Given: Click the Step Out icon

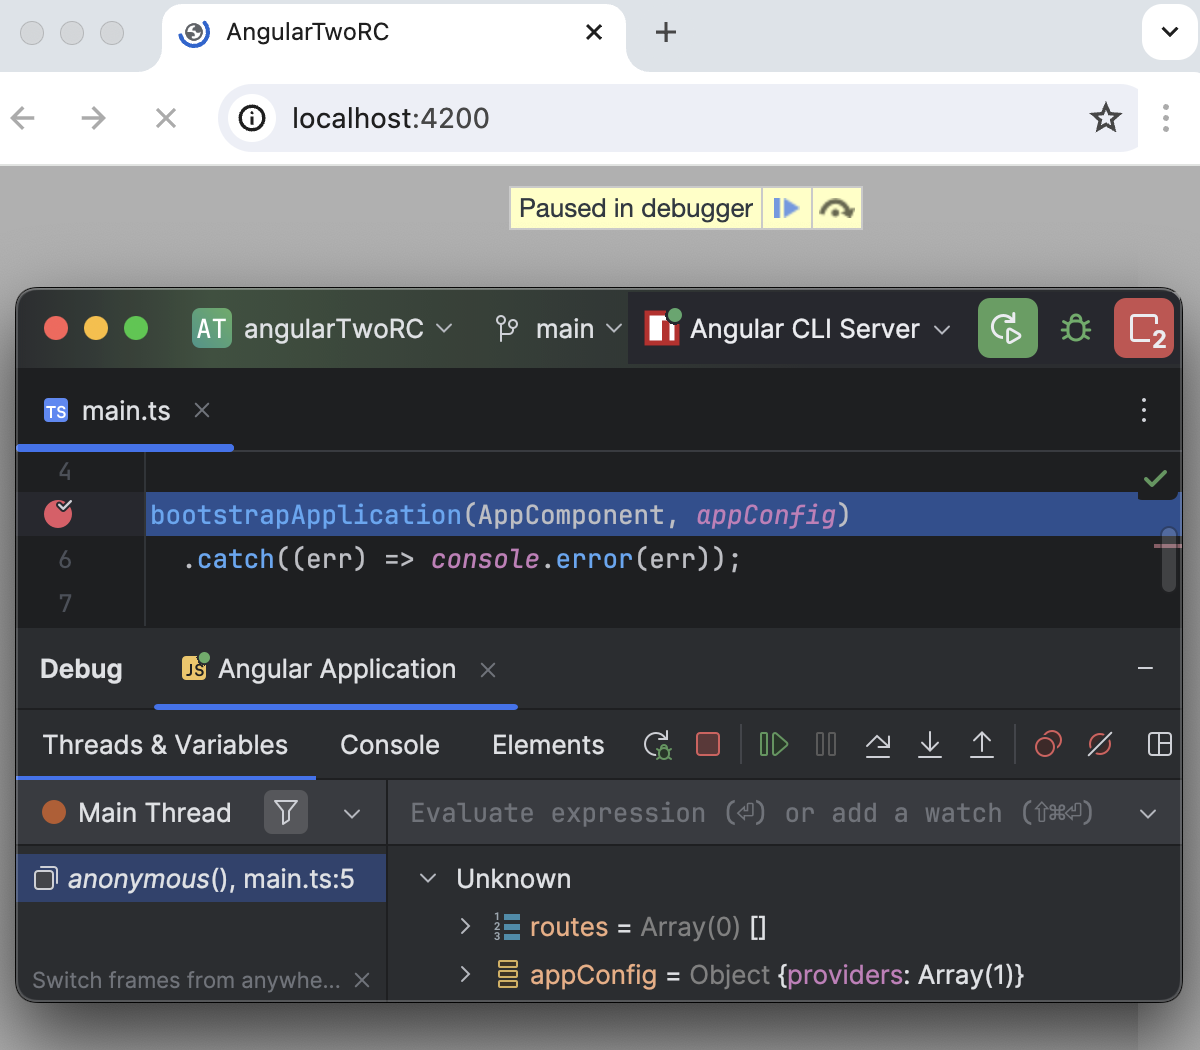Looking at the screenshot, I should (x=982, y=744).
